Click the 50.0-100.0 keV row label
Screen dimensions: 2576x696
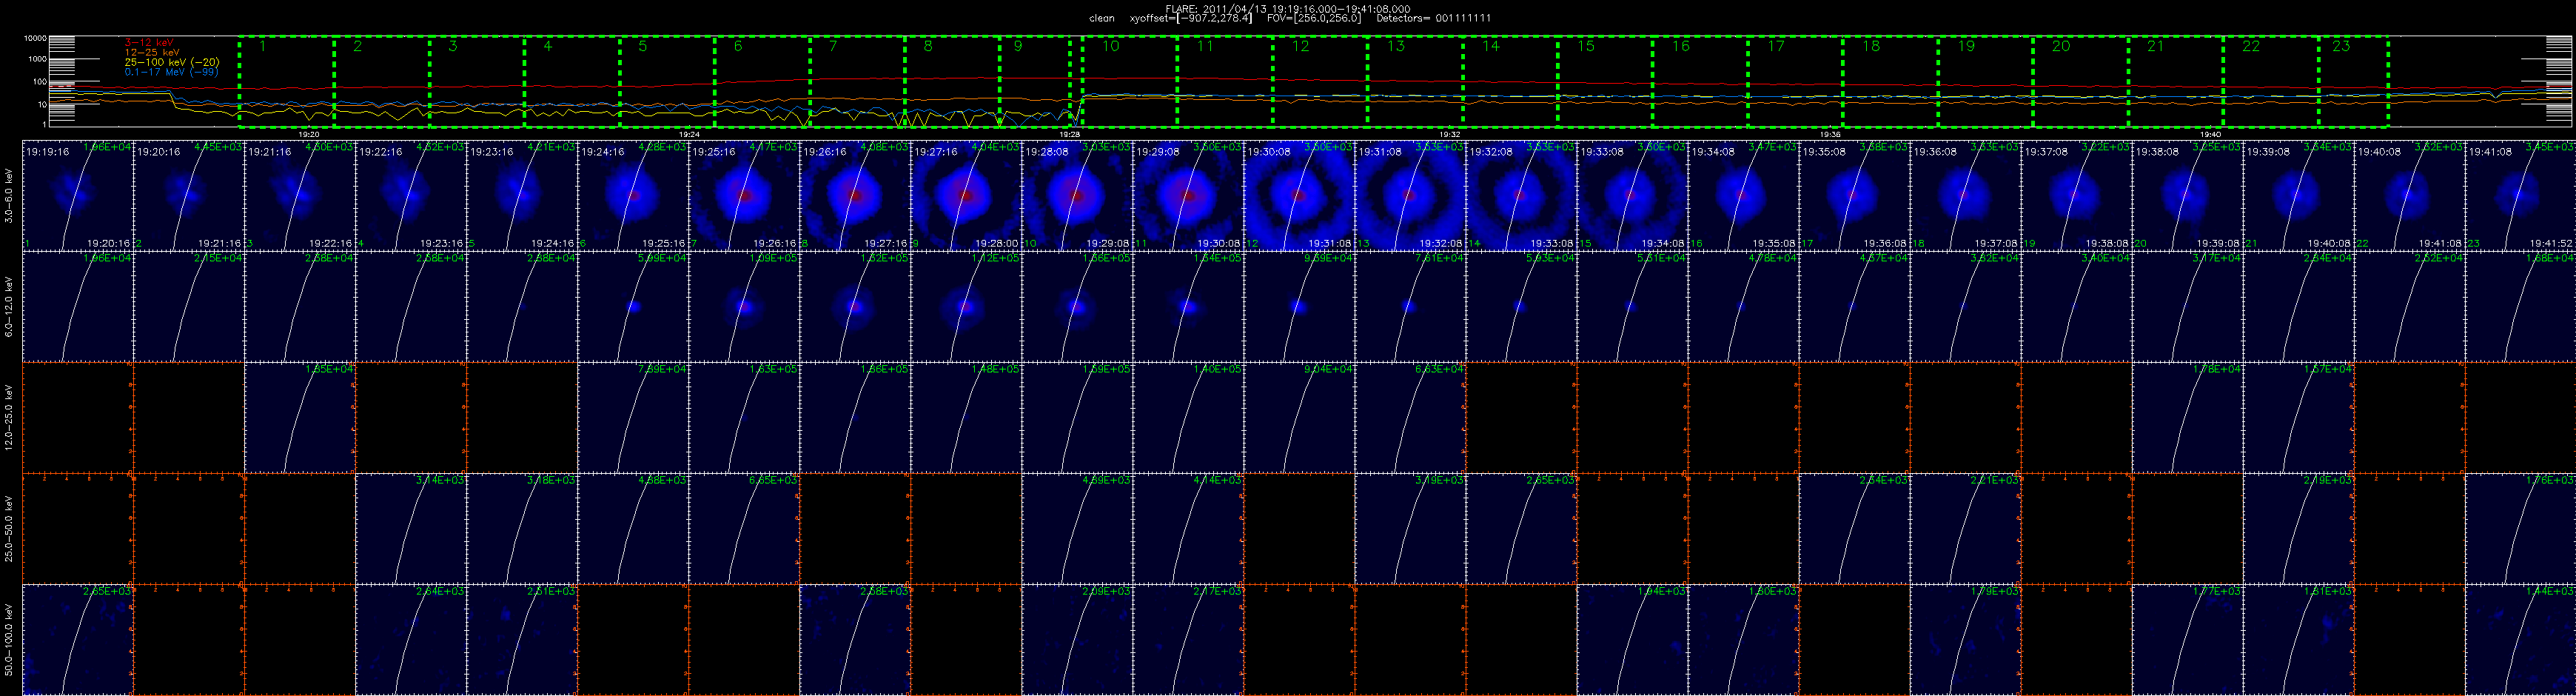[x=9, y=639]
